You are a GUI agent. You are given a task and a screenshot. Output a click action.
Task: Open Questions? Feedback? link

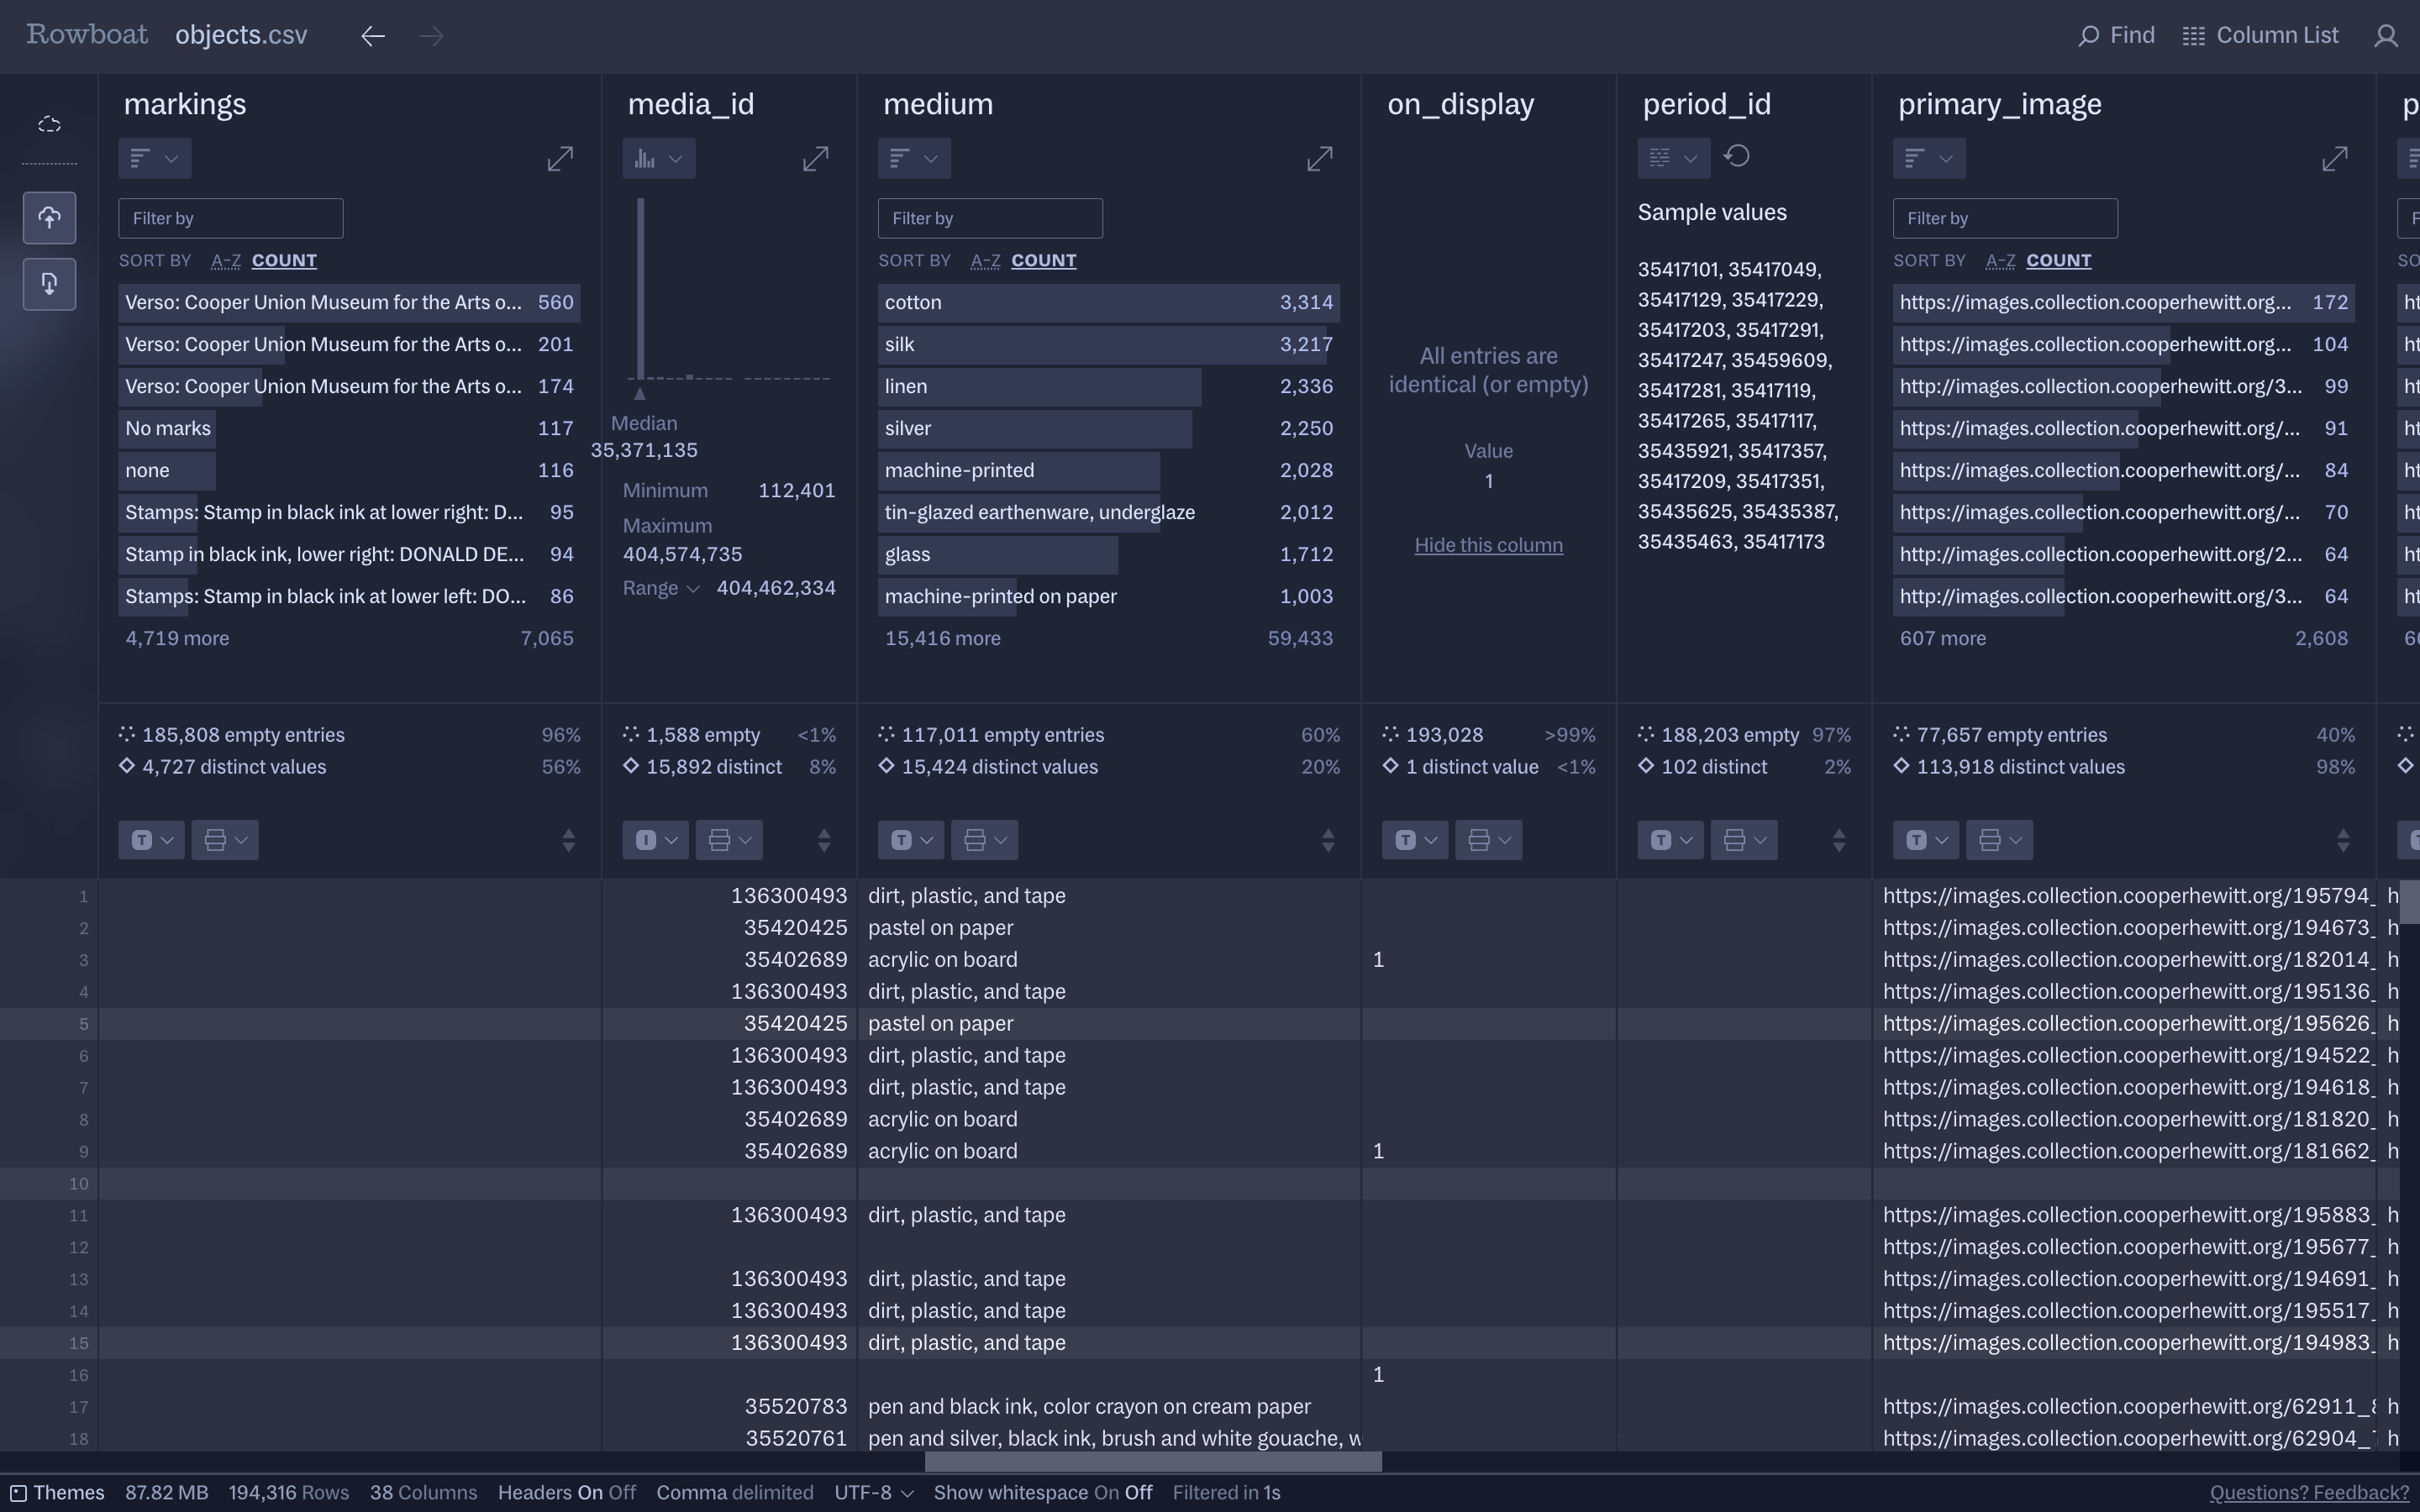(x=2308, y=1493)
